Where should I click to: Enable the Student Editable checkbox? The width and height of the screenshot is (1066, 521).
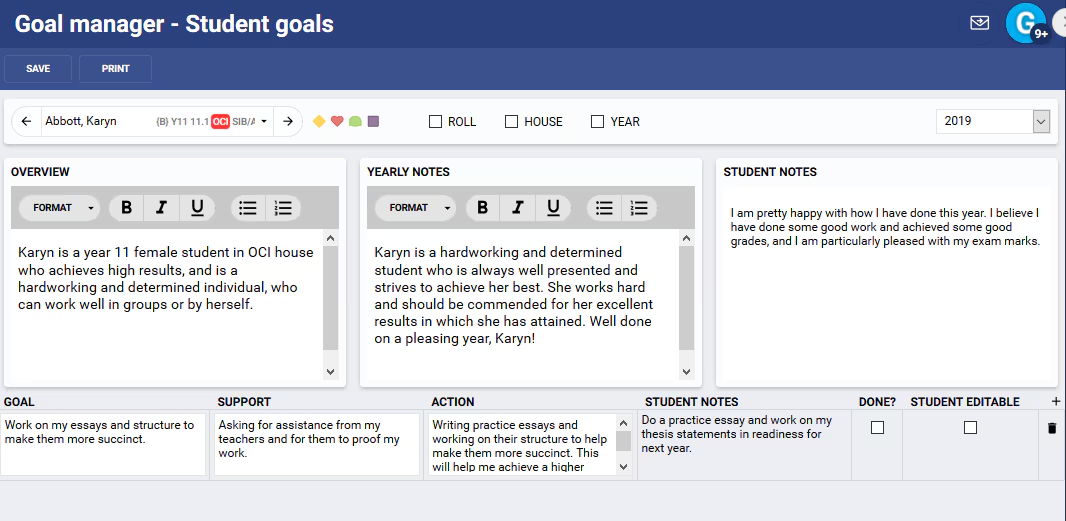(x=970, y=428)
